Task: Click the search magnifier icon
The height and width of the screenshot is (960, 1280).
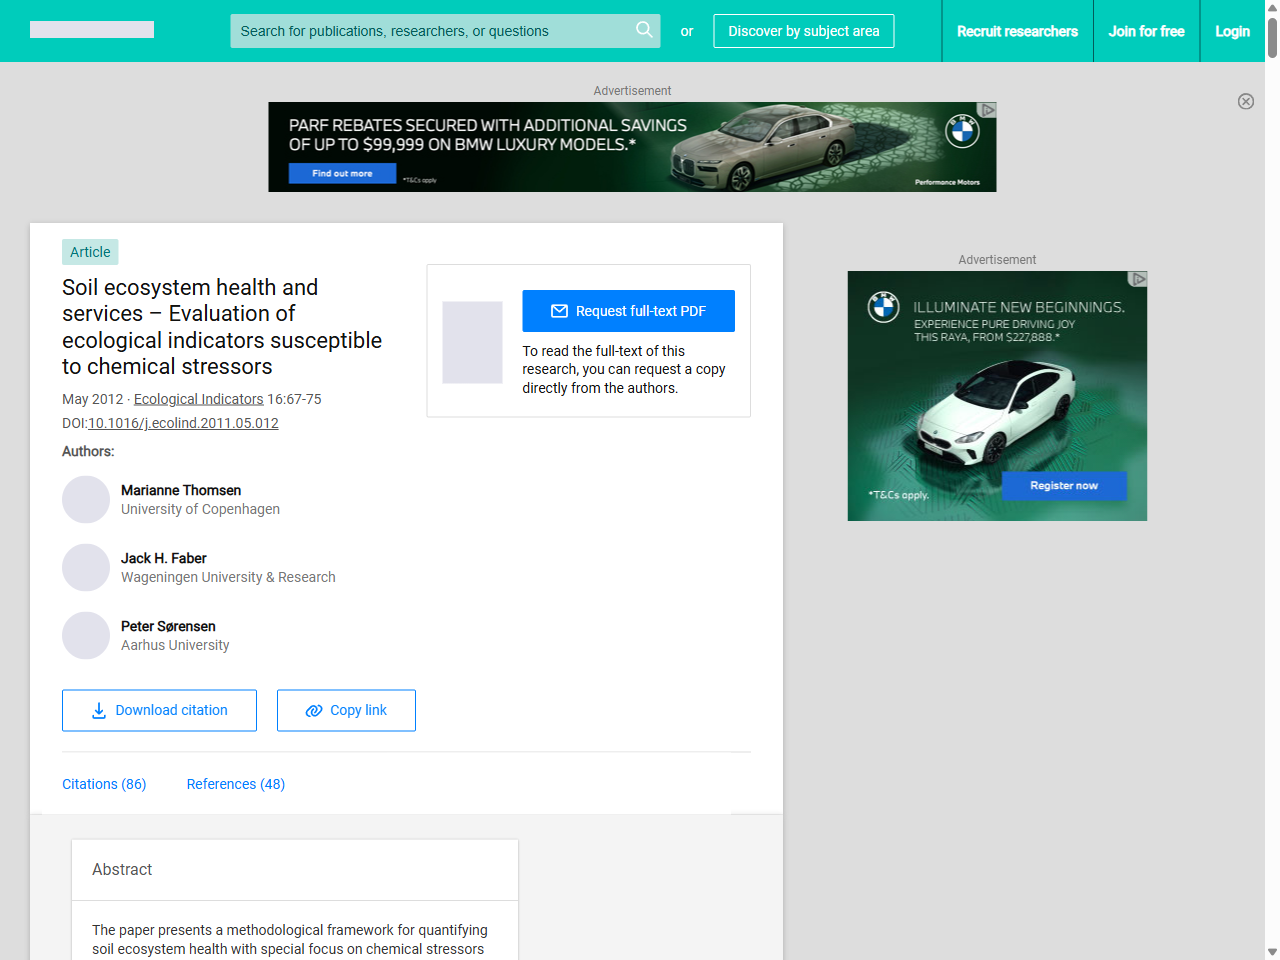Action: (644, 31)
